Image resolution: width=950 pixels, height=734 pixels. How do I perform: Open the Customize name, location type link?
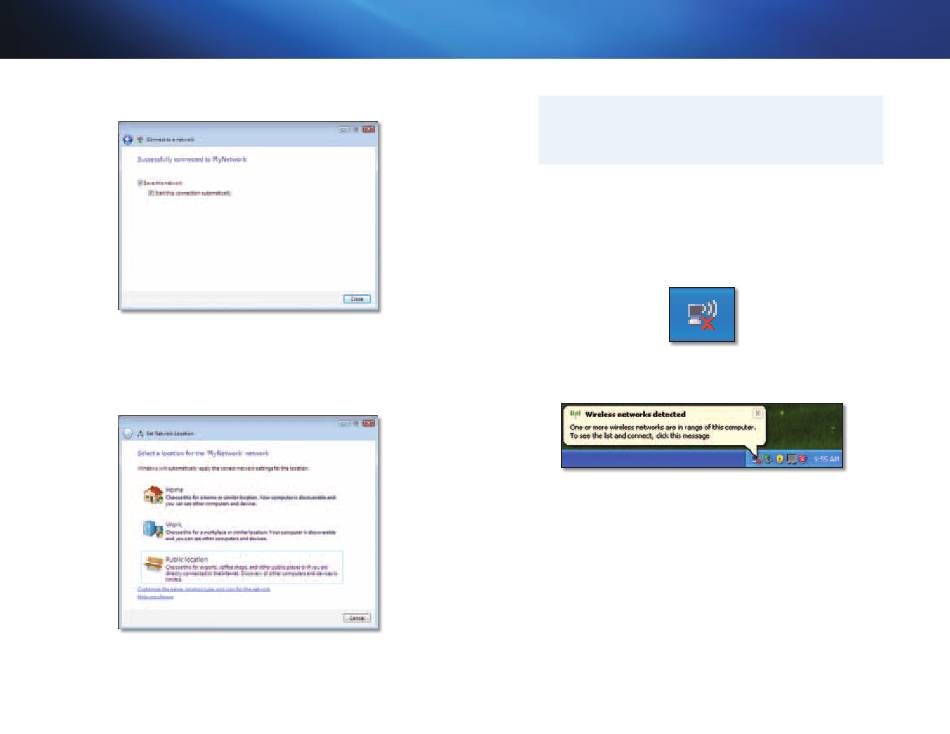[x=204, y=590]
